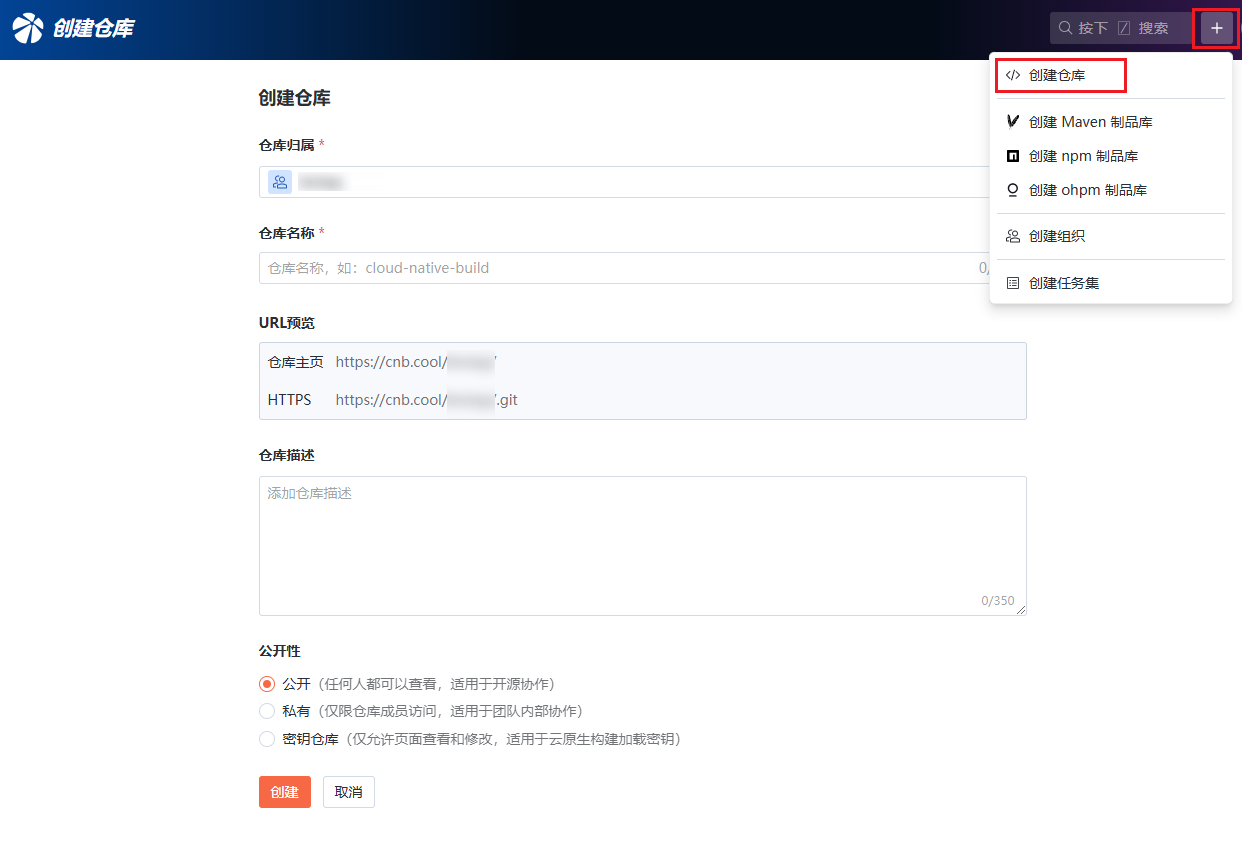This screenshot has height=861, width=1242.
Task: Click the ohpm icon in dropdown menu
Action: click(1013, 190)
